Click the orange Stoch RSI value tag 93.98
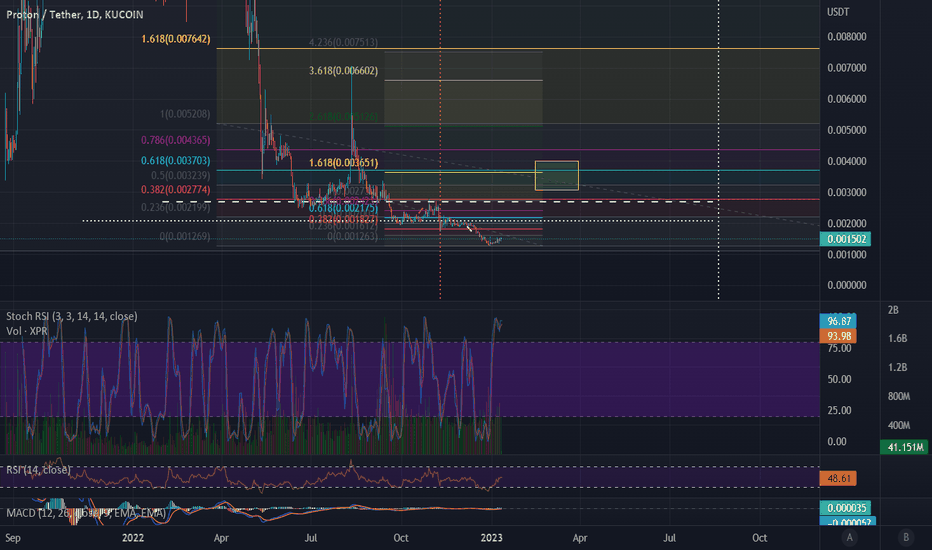This screenshot has width=932, height=550. point(838,336)
